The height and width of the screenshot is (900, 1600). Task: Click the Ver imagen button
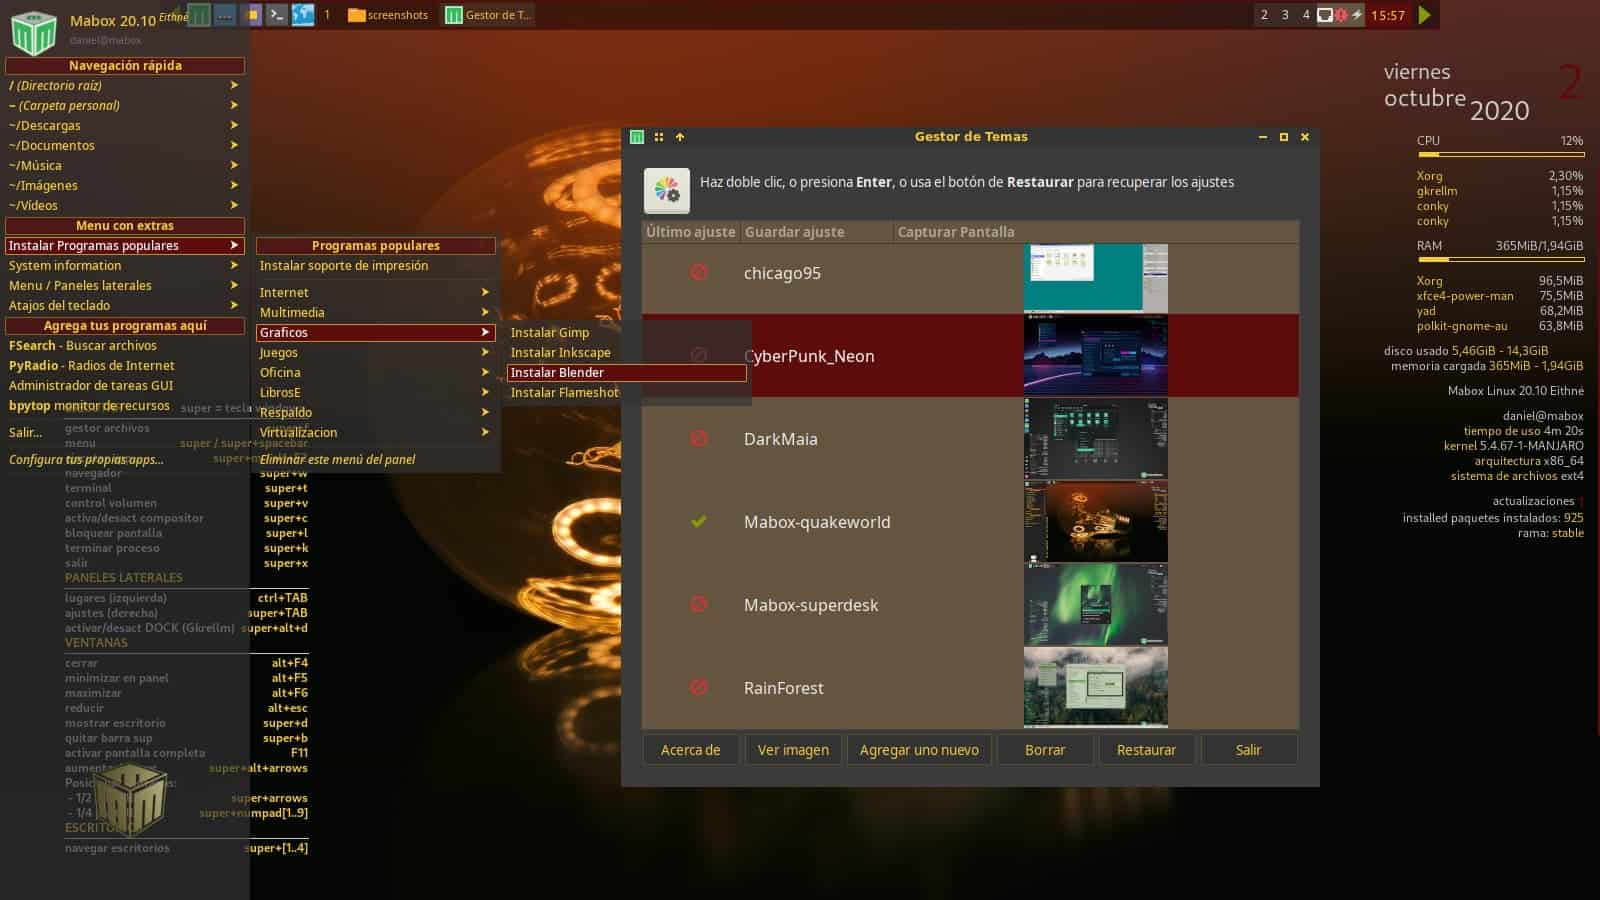tap(793, 749)
